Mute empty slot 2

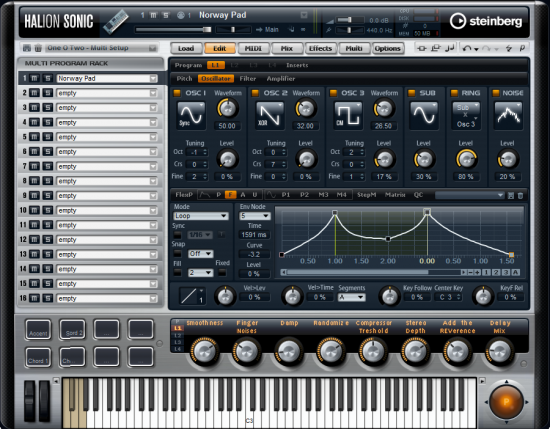[34, 93]
